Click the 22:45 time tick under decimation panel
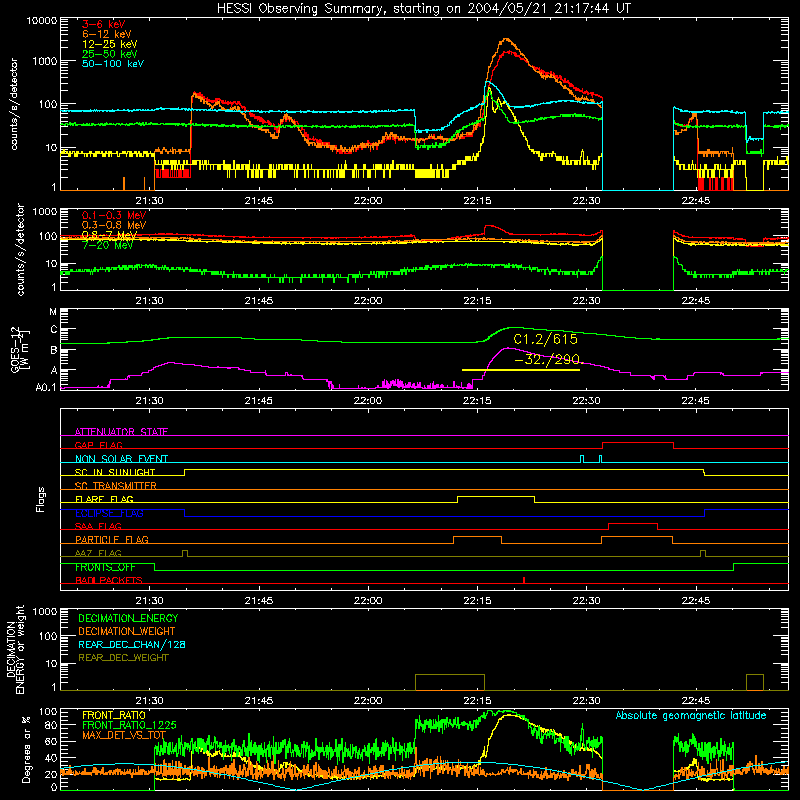The image size is (800, 800). [695, 701]
